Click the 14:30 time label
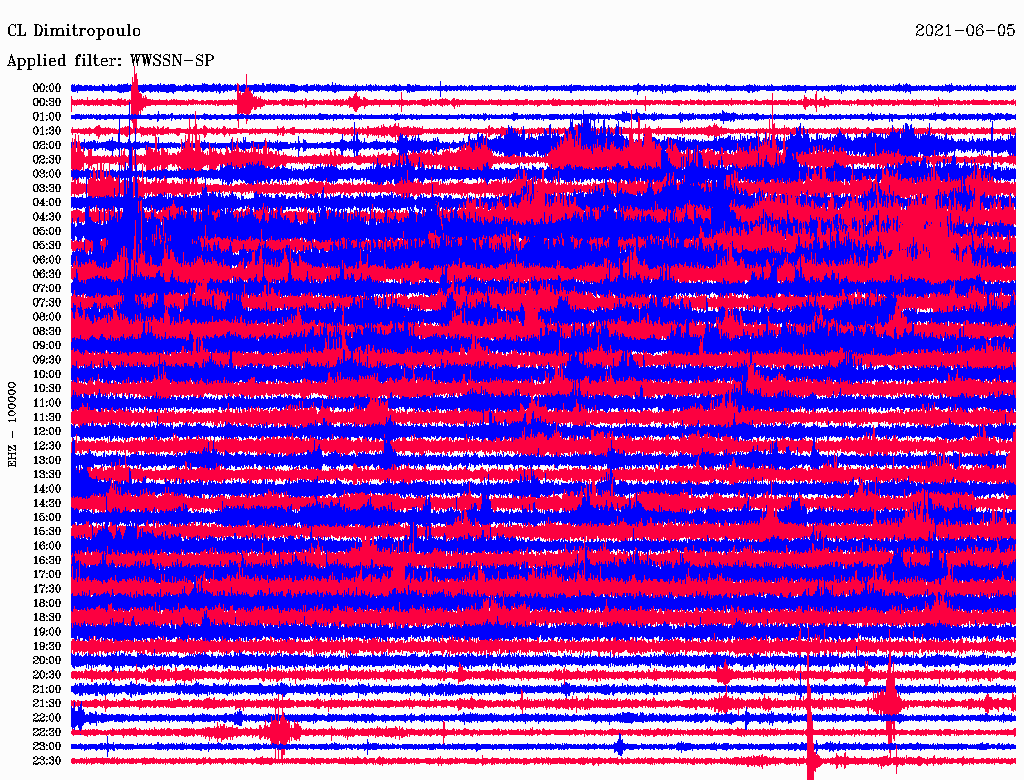Viewport: 1024px width, 780px height. (47, 503)
